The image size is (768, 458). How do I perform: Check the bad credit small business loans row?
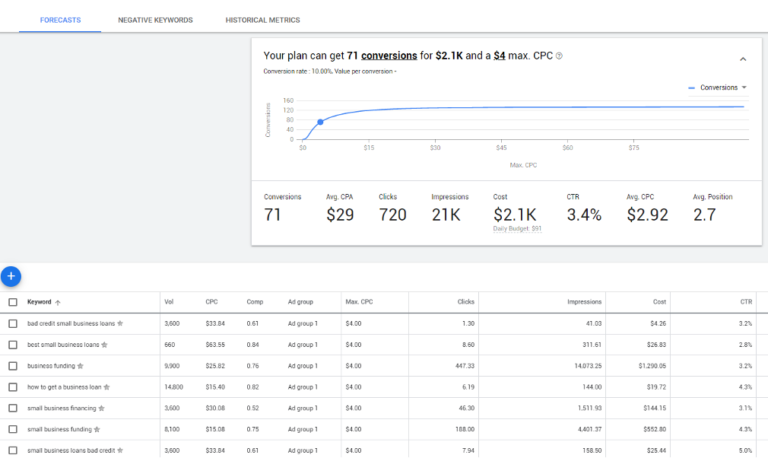click(13, 323)
